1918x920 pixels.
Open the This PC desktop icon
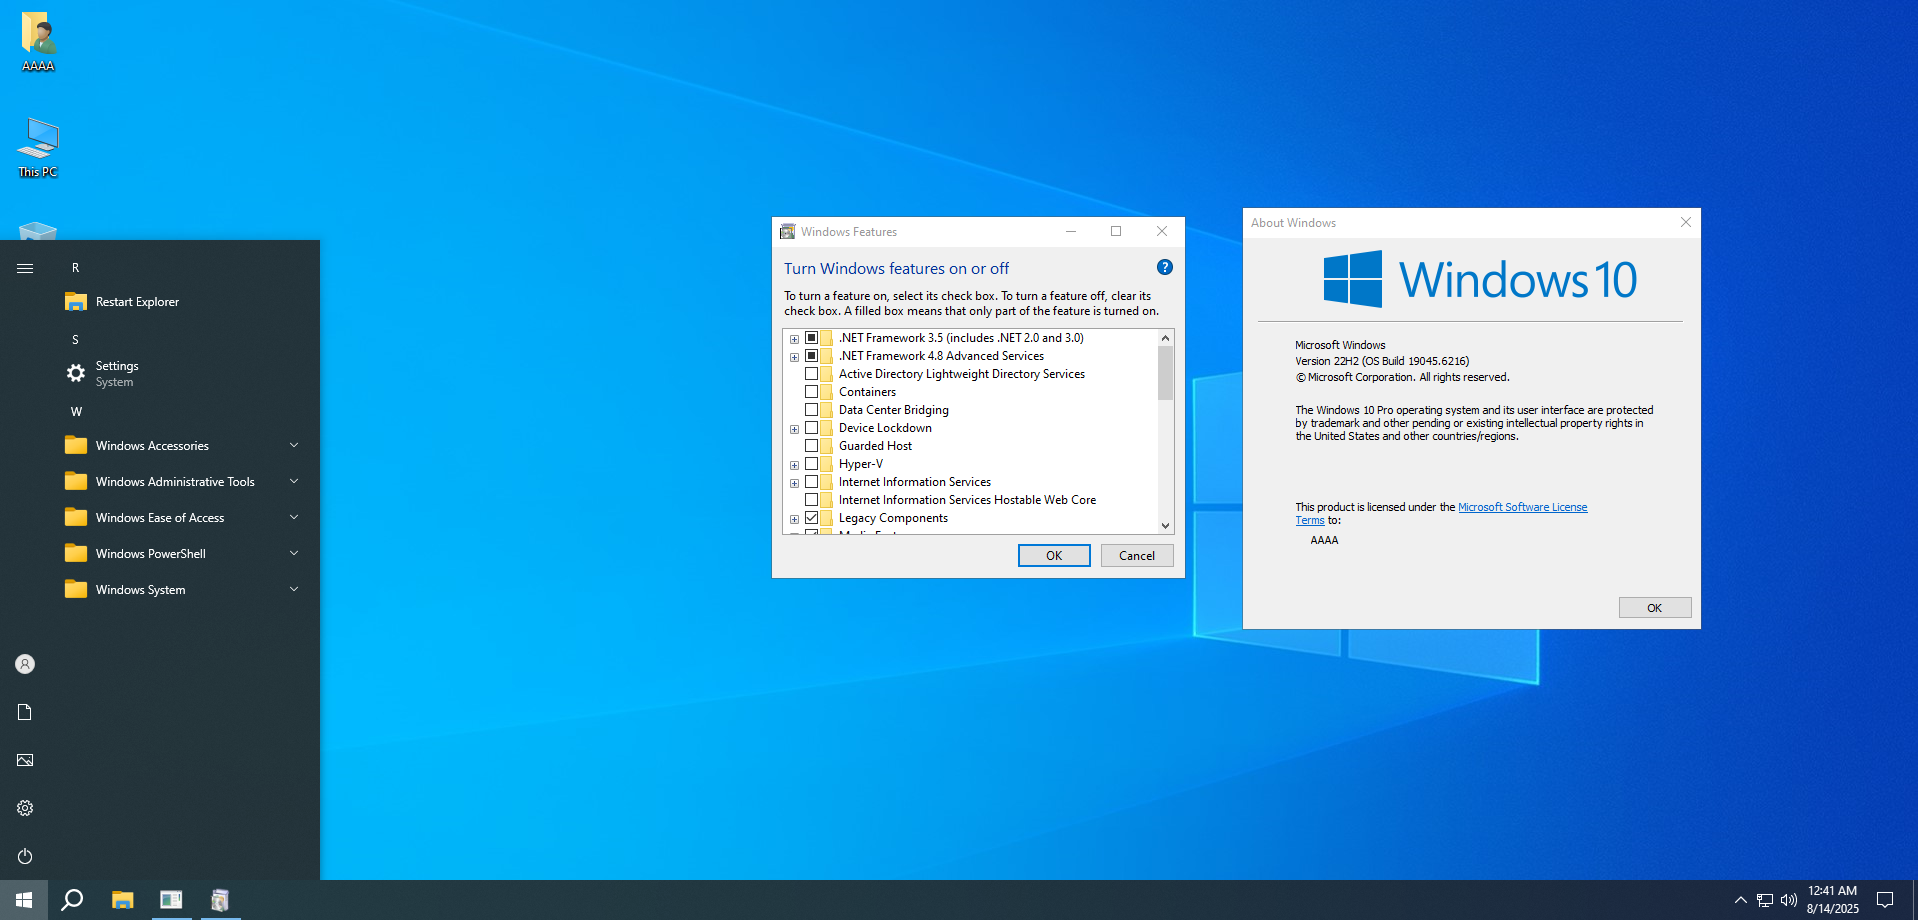pos(38,148)
